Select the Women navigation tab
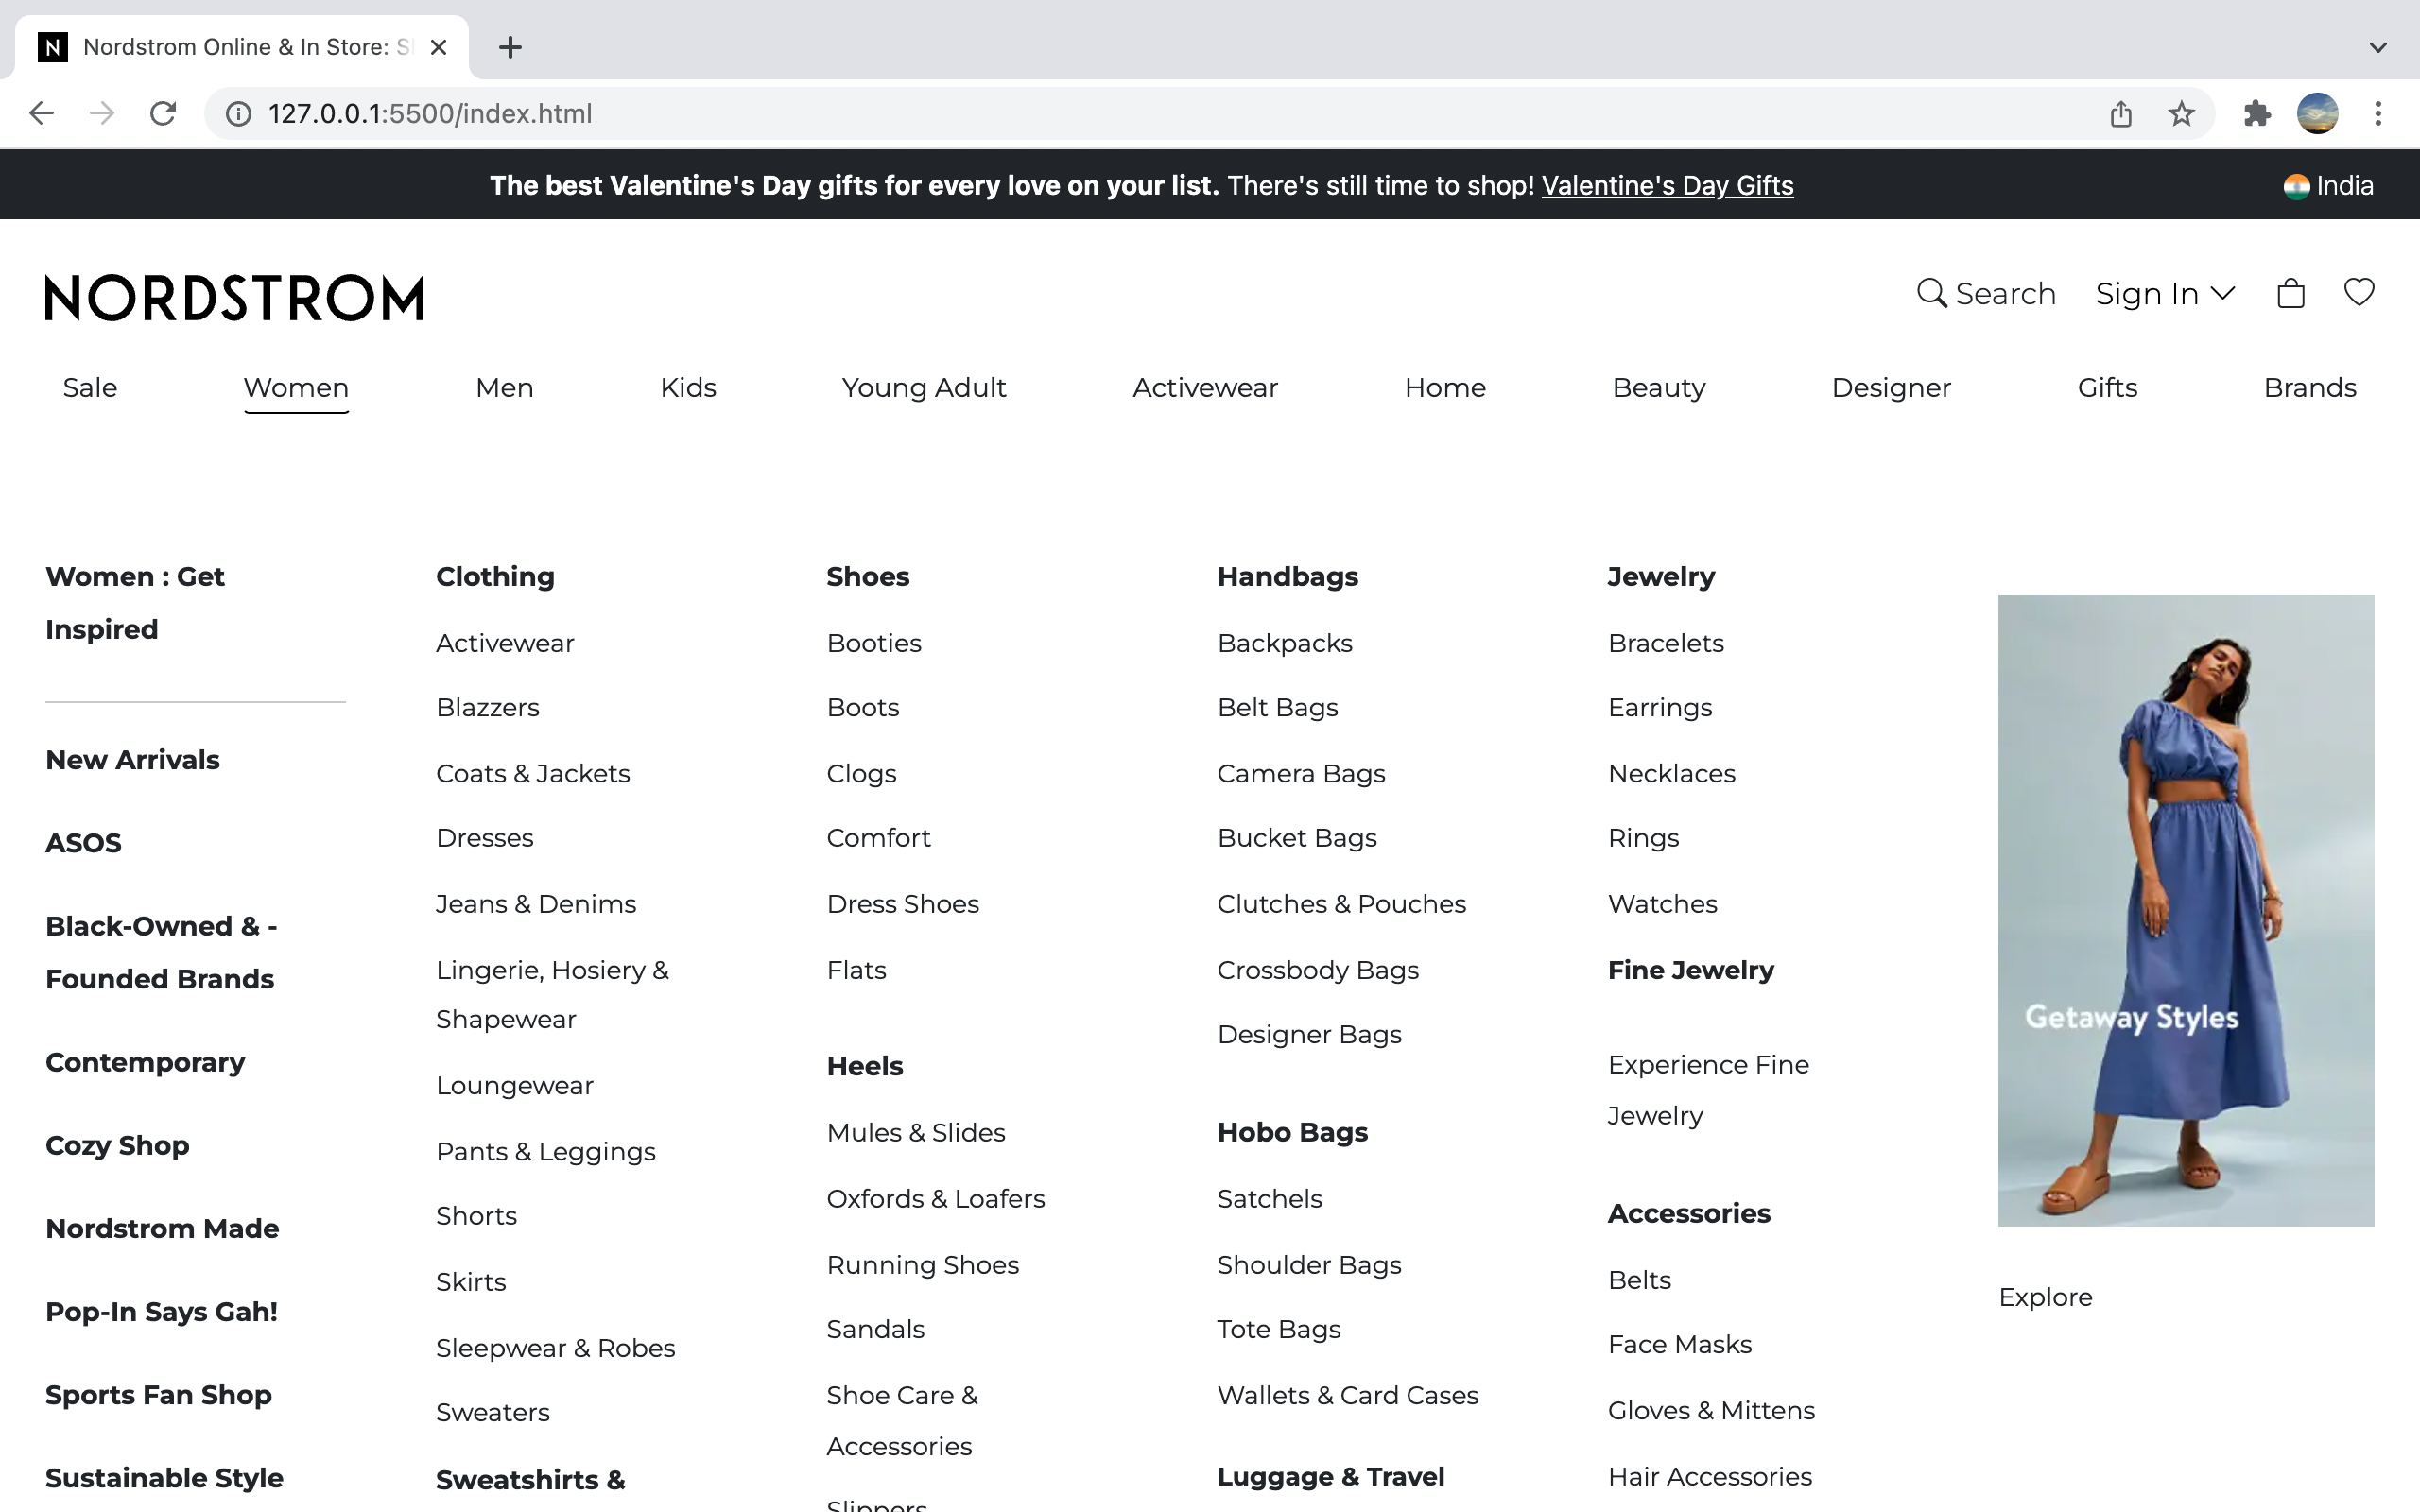Image resolution: width=2420 pixels, height=1512 pixels. 296,388
